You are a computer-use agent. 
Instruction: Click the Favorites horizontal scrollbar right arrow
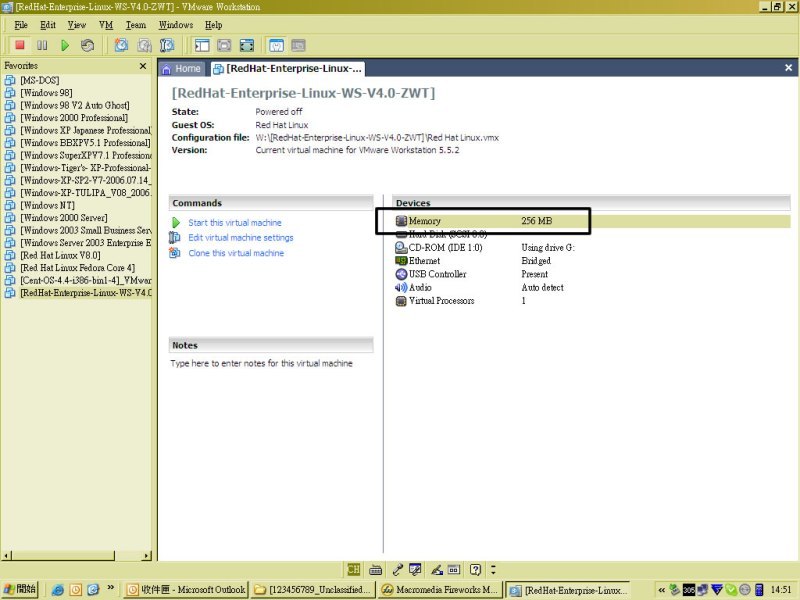click(147, 556)
